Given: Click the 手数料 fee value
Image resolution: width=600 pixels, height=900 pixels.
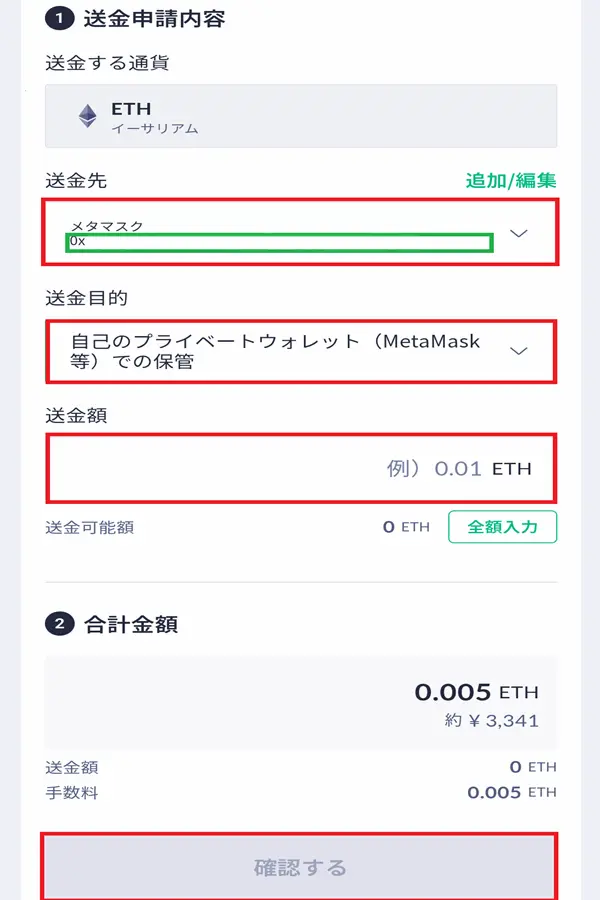Looking at the screenshot, I should 511,793.
